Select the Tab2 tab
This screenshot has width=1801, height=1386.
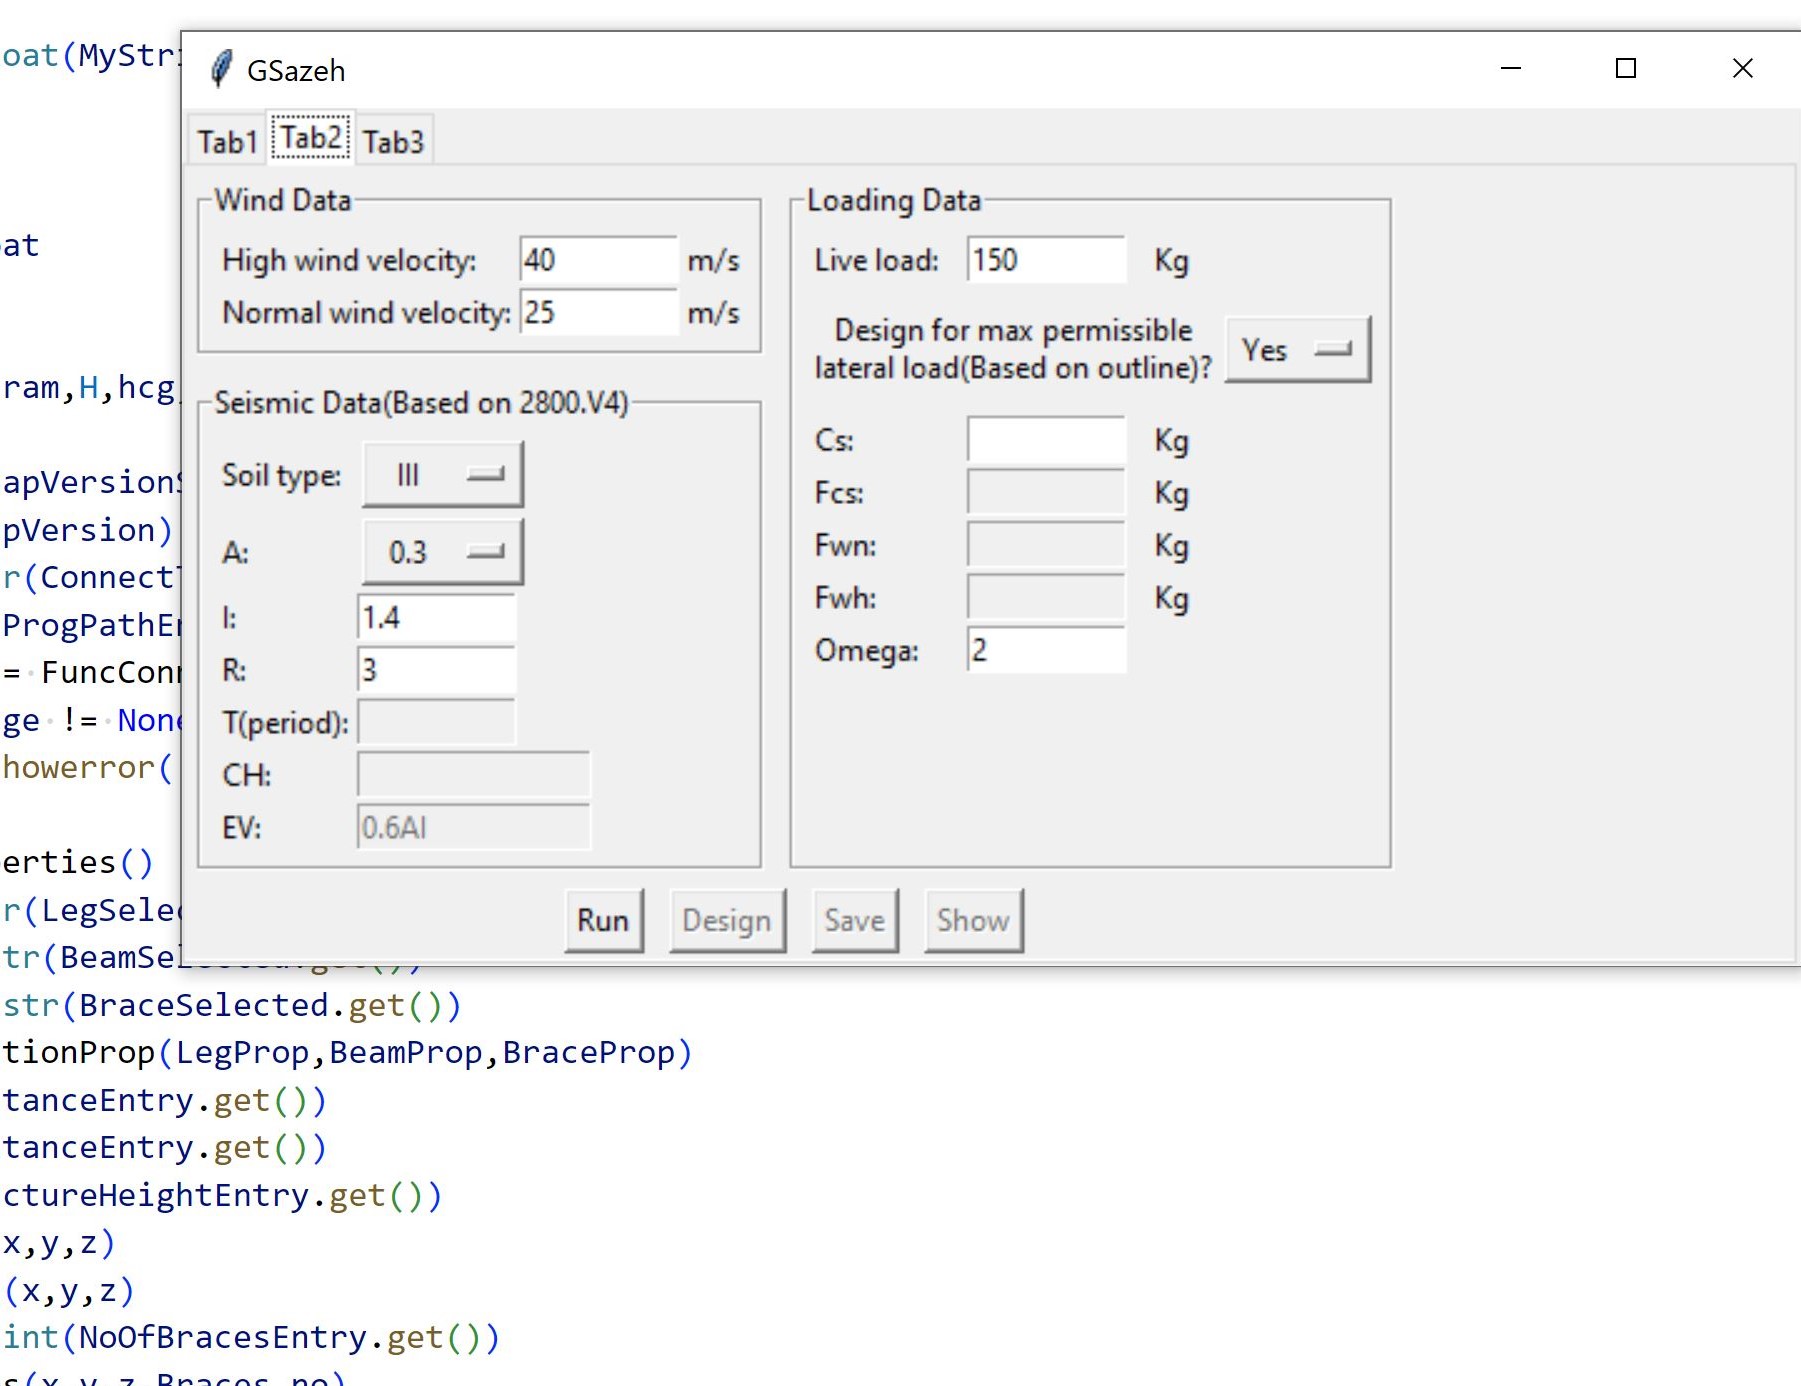click(x=311, y=138)
